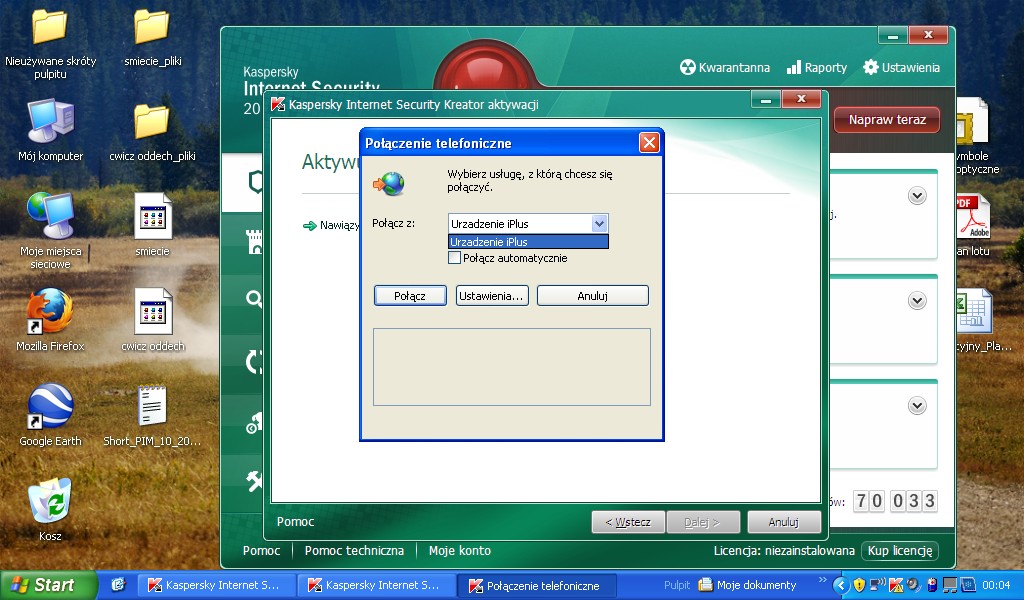This screenshot has width=1024, height=600.
Task: Open Ustawienia... in the dial-up dialog
Action: (x=492, y=296)
